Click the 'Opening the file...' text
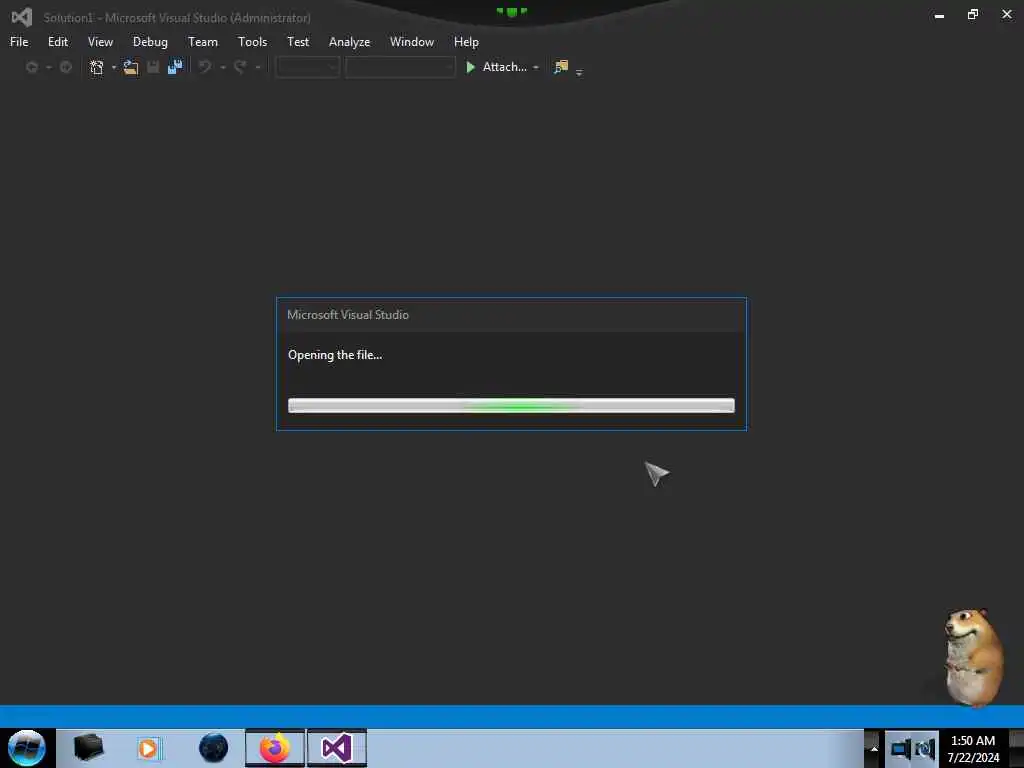Viewport: 1024px width, 768px height. point(335,355)
